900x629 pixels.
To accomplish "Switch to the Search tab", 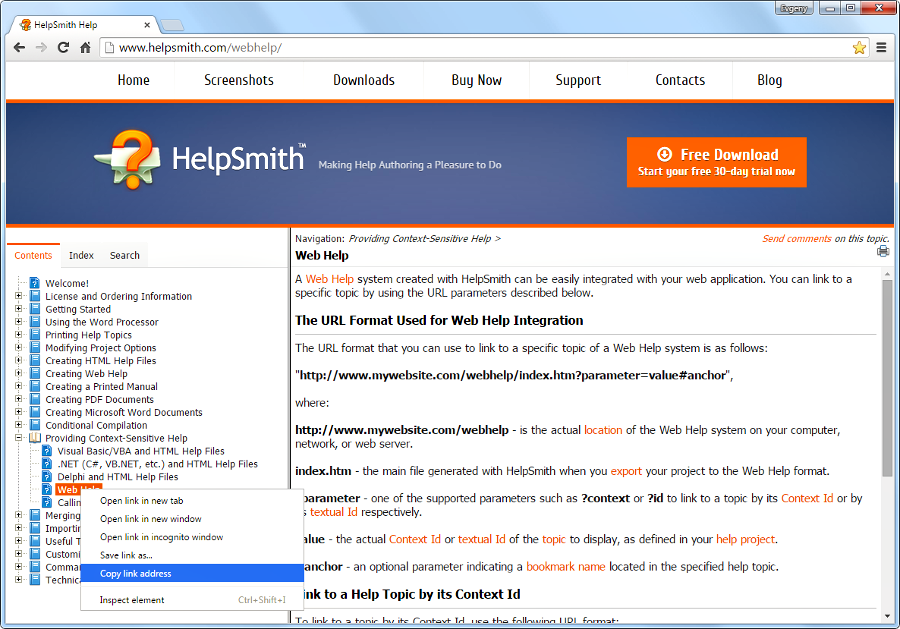I will click(x=125, y=255).
